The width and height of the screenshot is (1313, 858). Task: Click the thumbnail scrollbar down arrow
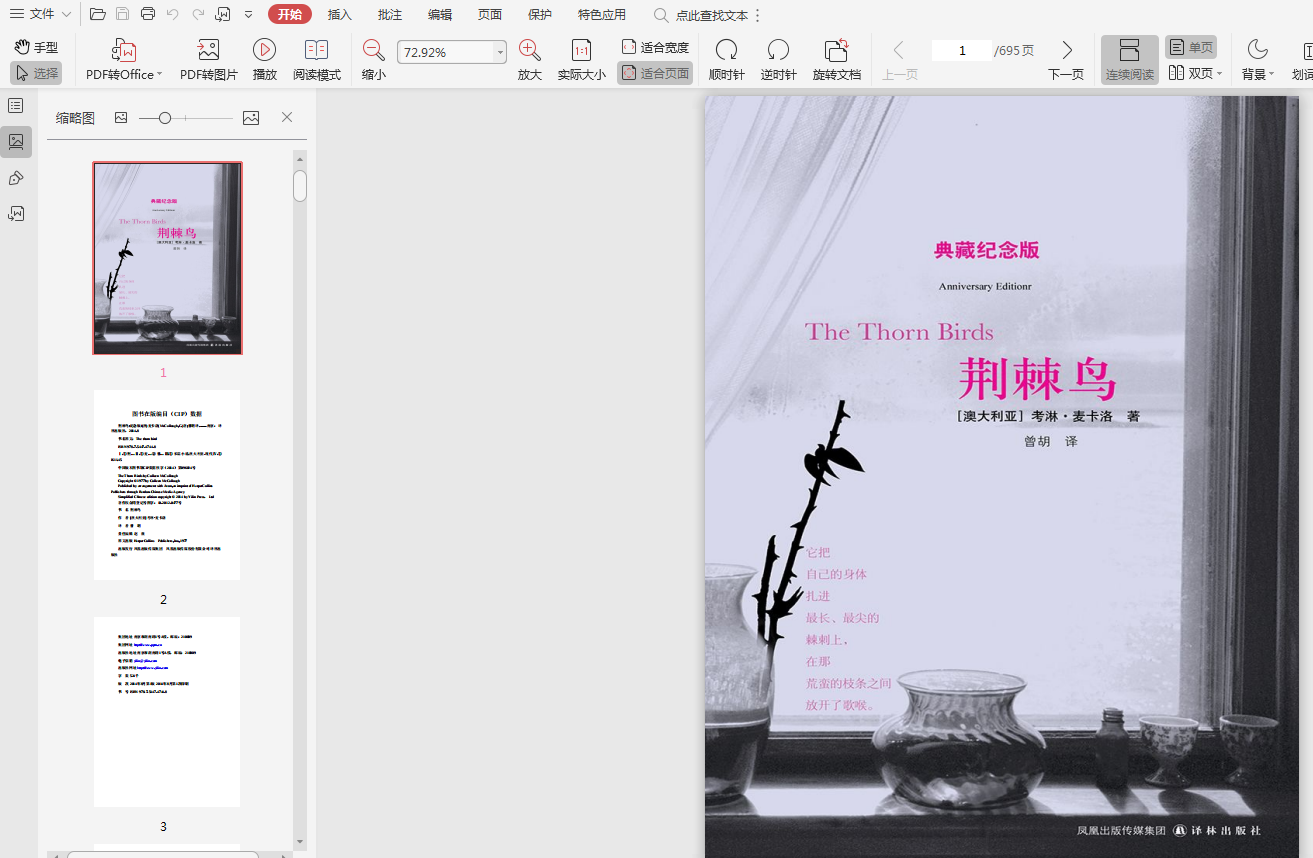tap(300, 842)
